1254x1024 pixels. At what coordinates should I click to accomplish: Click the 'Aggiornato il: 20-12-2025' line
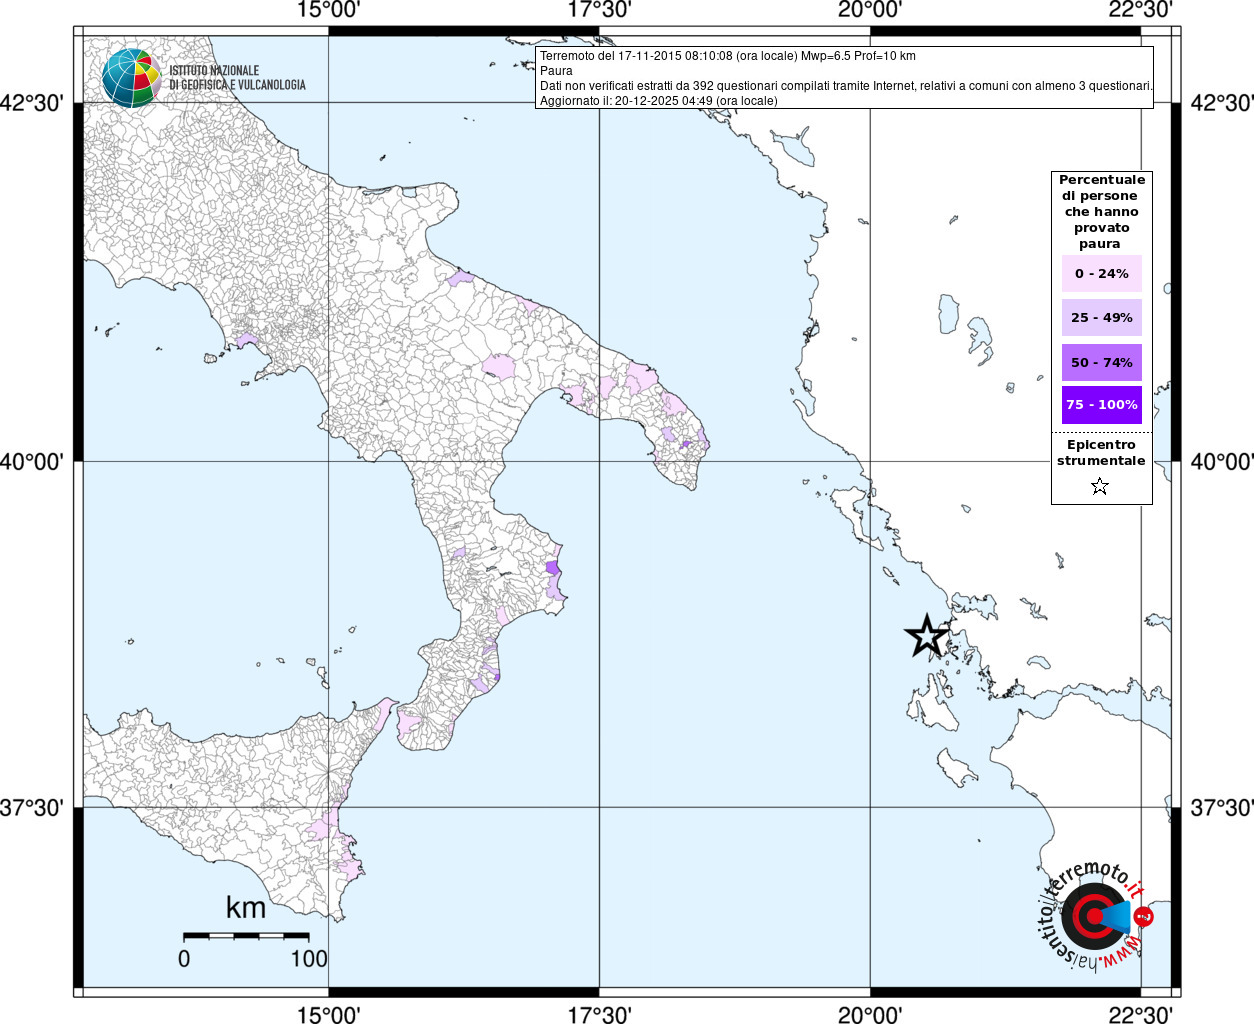pos(659,101)
